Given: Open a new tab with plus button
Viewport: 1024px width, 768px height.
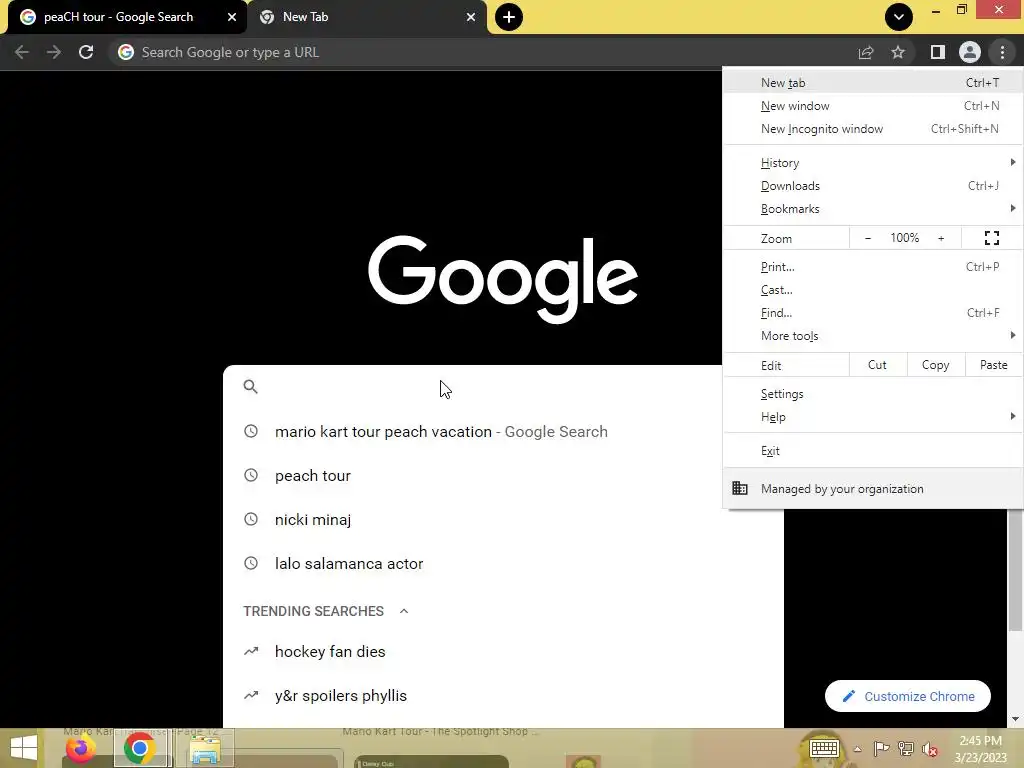Looking at the screenshot, I should [509, 17].
